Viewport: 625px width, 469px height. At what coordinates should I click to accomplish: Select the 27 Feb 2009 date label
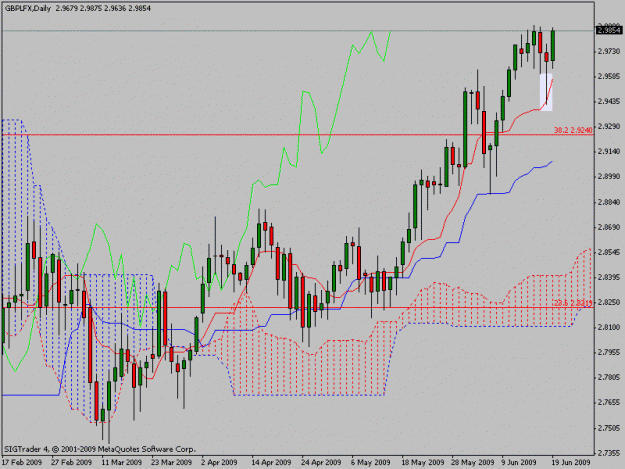71,463
